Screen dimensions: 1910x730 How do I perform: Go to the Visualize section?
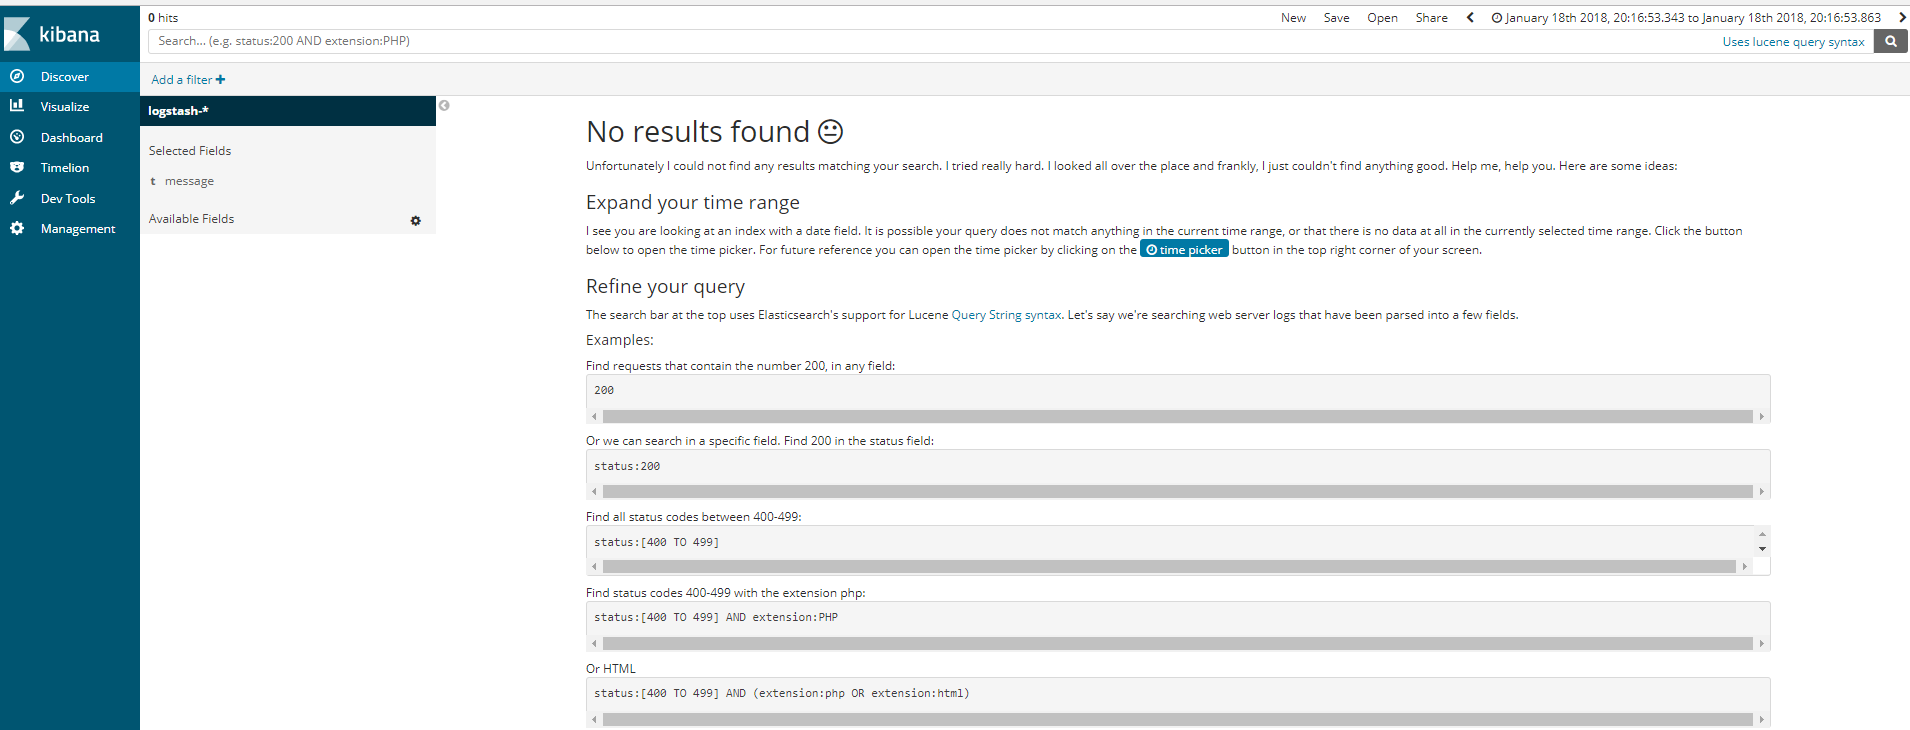tap(65, 106)
